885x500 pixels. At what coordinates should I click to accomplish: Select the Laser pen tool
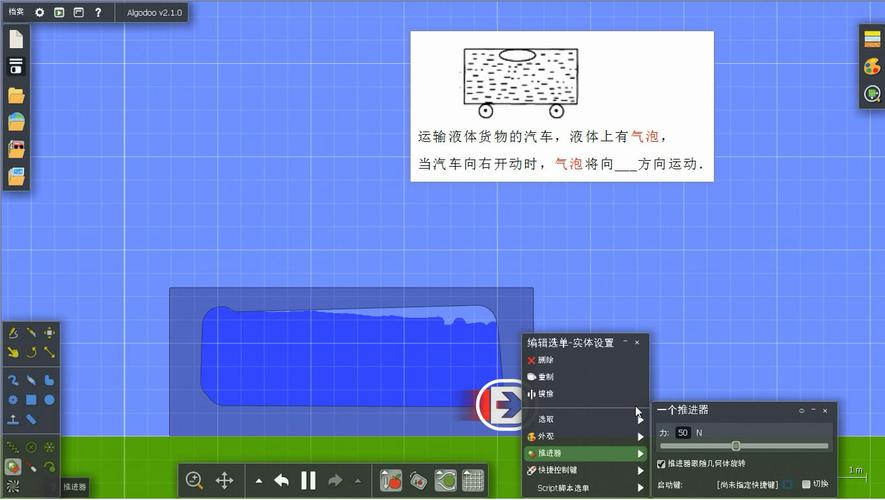[x=32, y=467]
